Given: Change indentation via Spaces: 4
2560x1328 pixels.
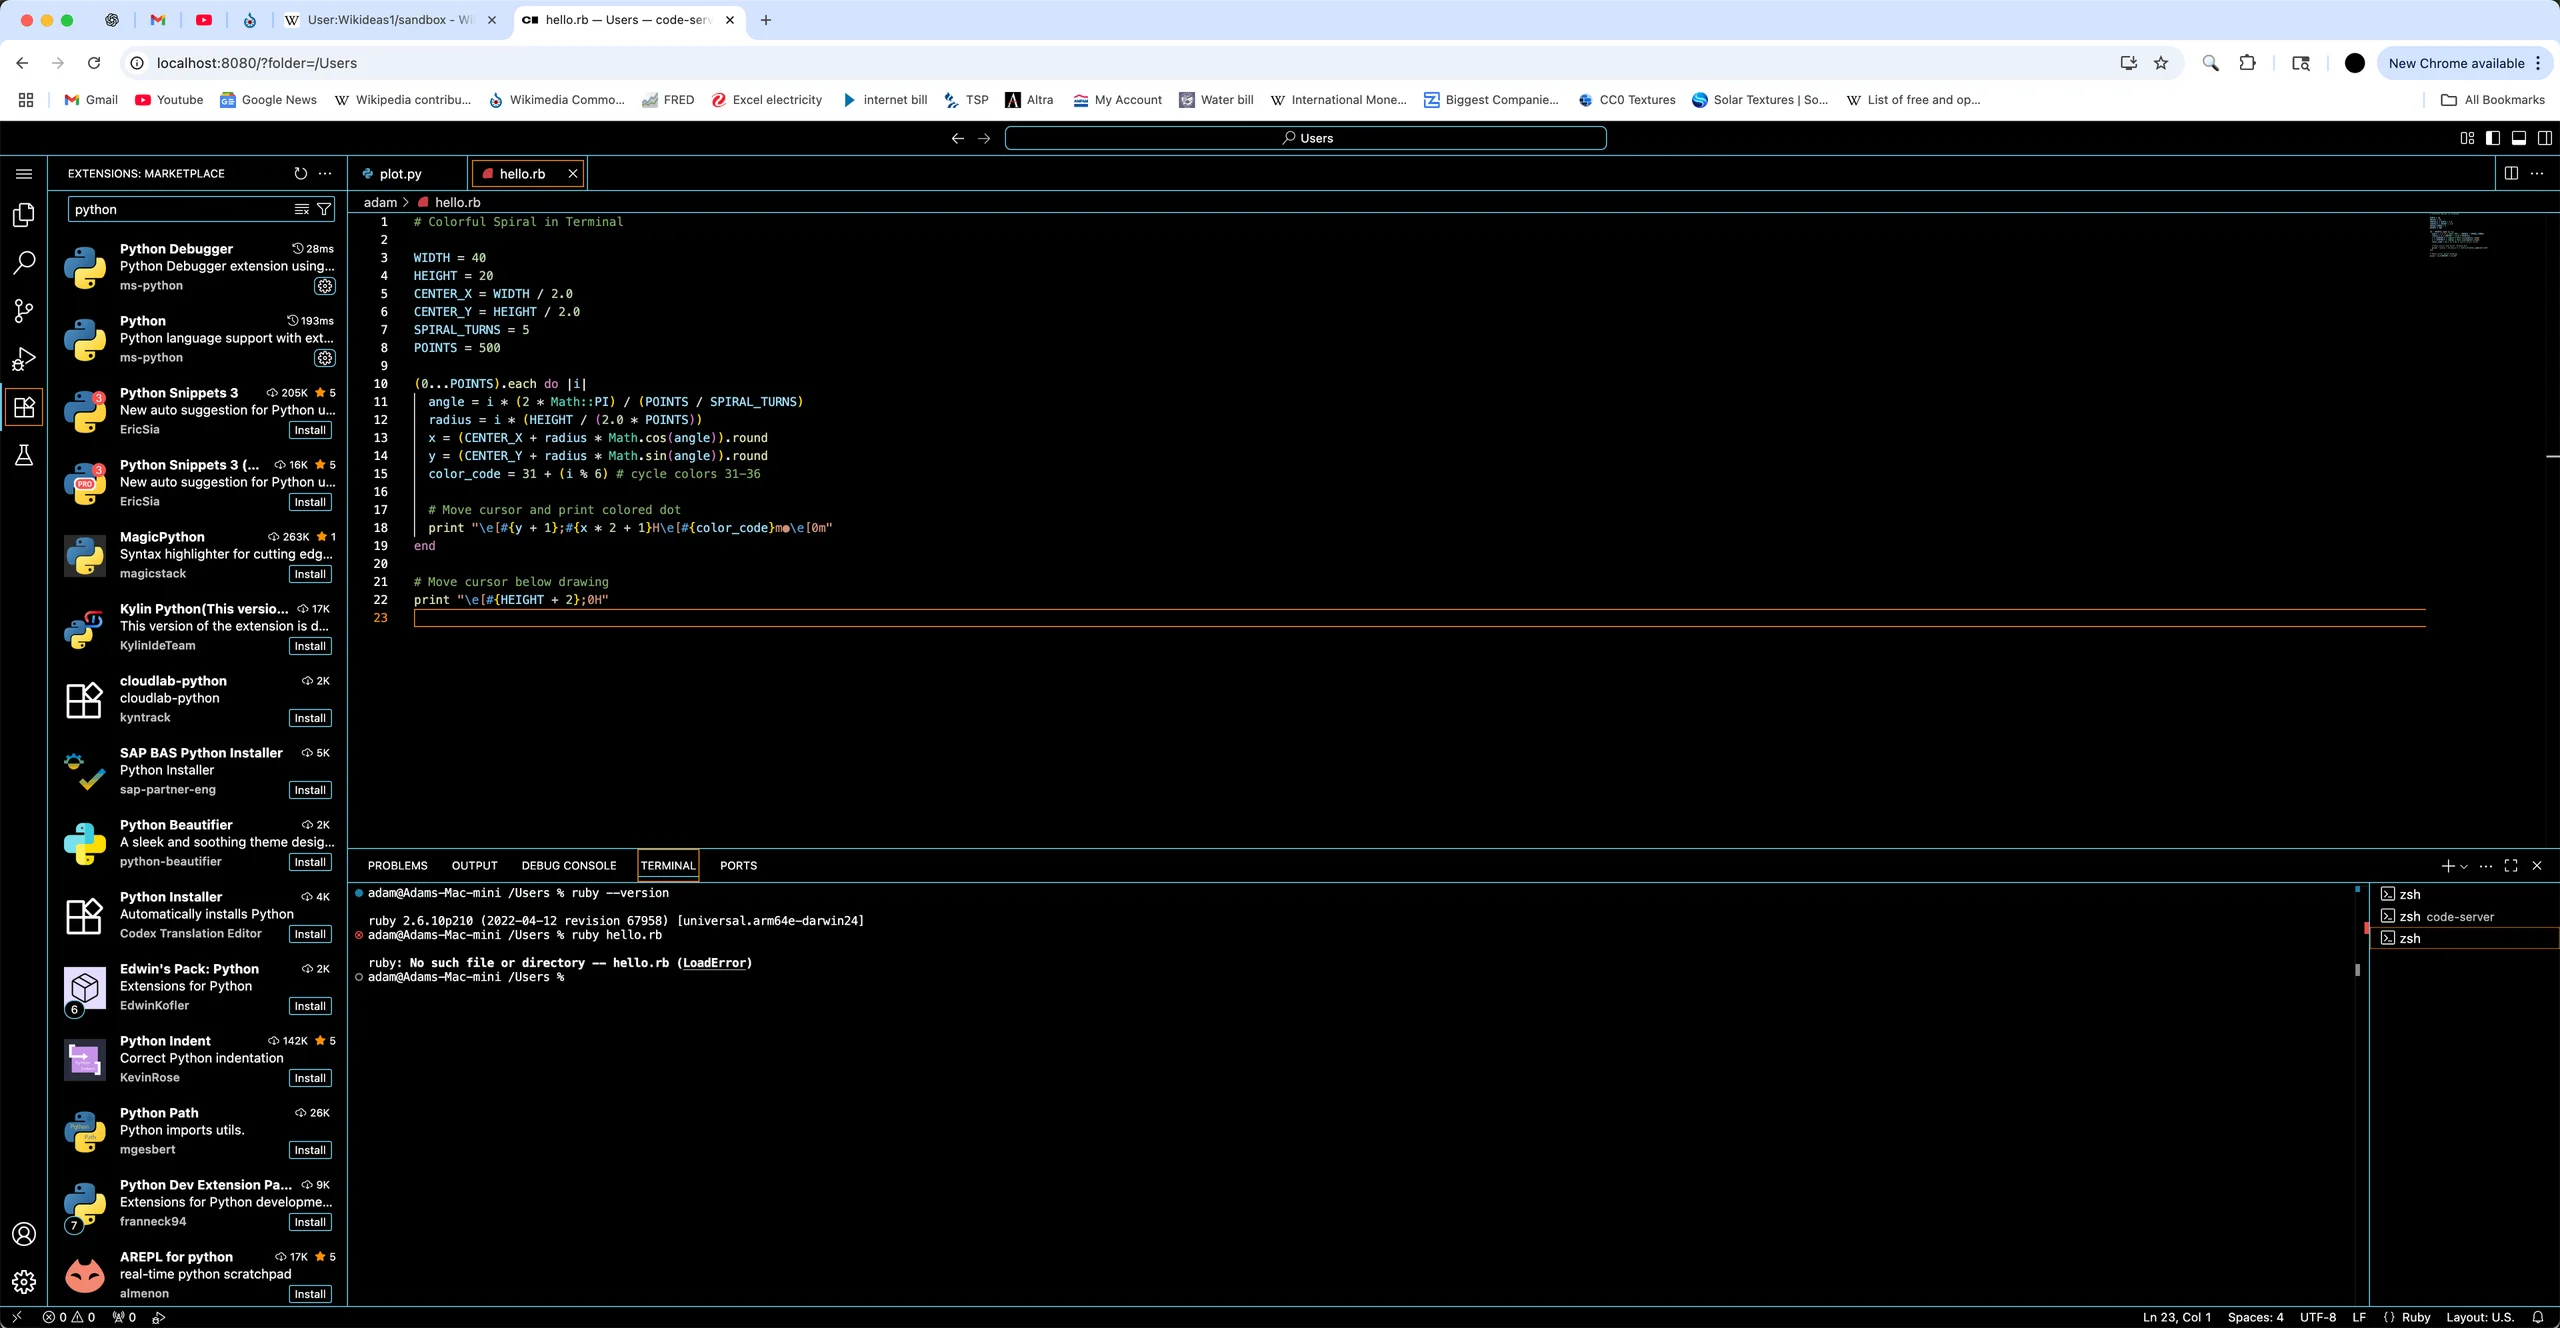Looking at the screenshot, I should [2255, 1317].
